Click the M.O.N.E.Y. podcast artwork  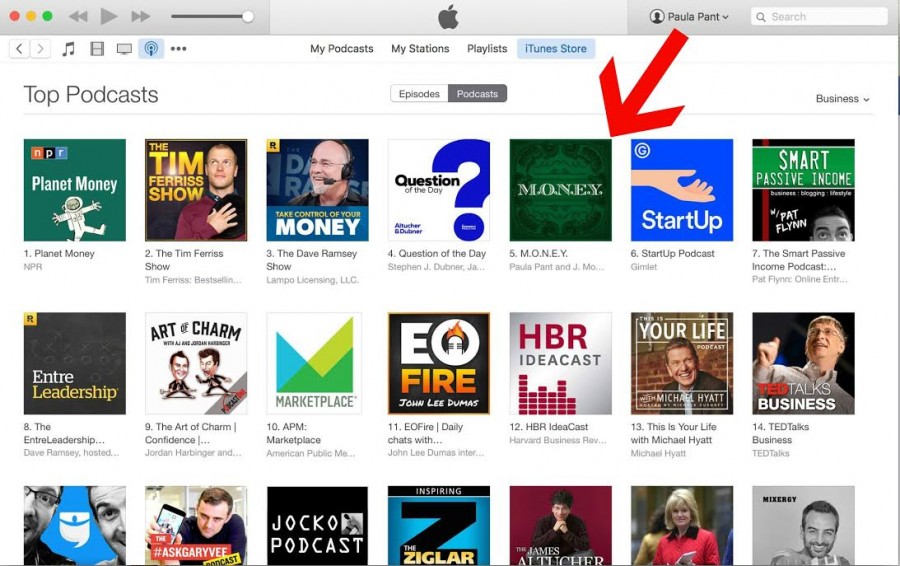560,190
